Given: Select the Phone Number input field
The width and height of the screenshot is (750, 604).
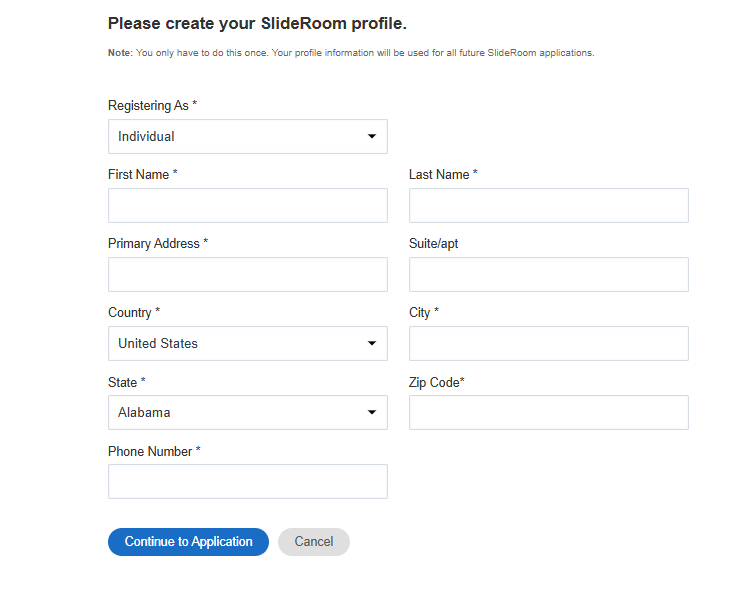Looking at the screenshot, I should [247, 482].
